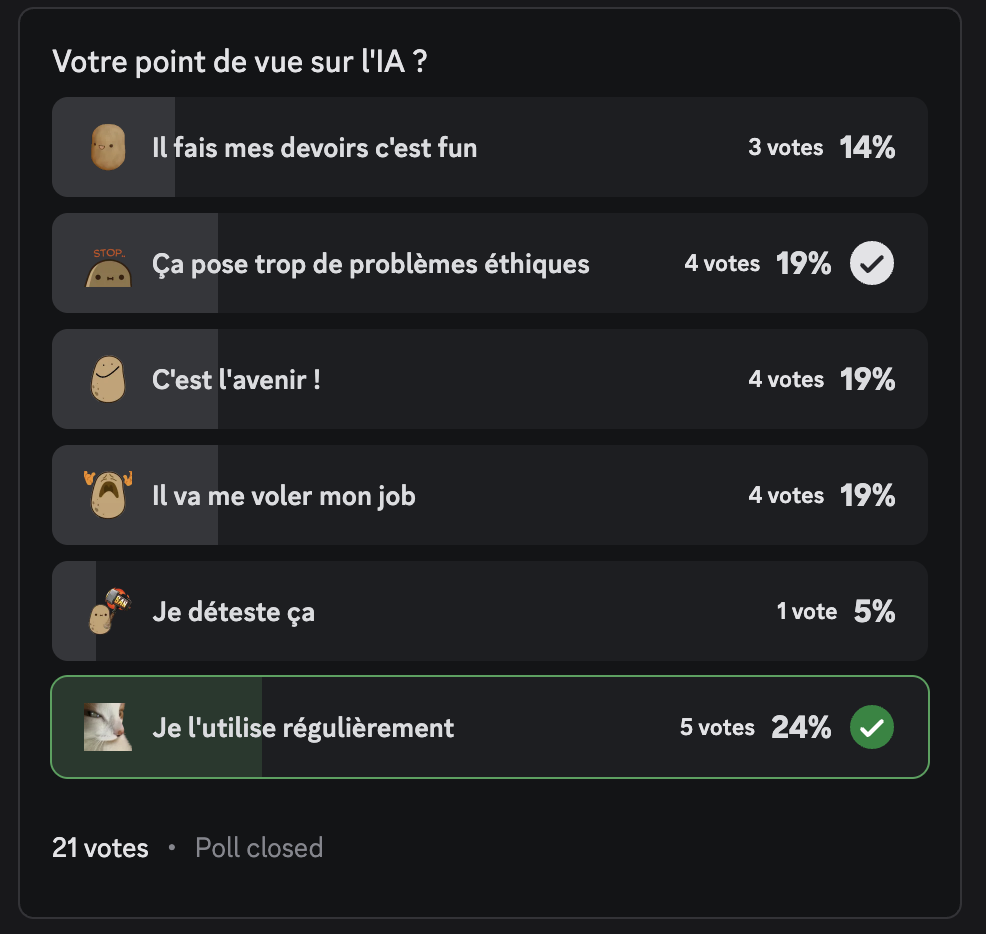Viewport: 986px width, 934px height.
Task: Select the "C'est l'avenir !" poll choice
Action: coord(450,379)
